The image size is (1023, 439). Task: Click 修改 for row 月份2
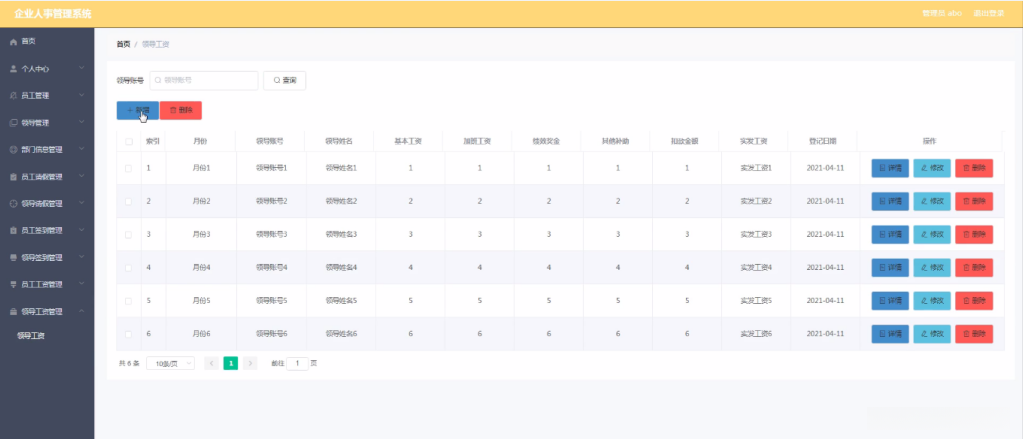[x=932, y=201]
